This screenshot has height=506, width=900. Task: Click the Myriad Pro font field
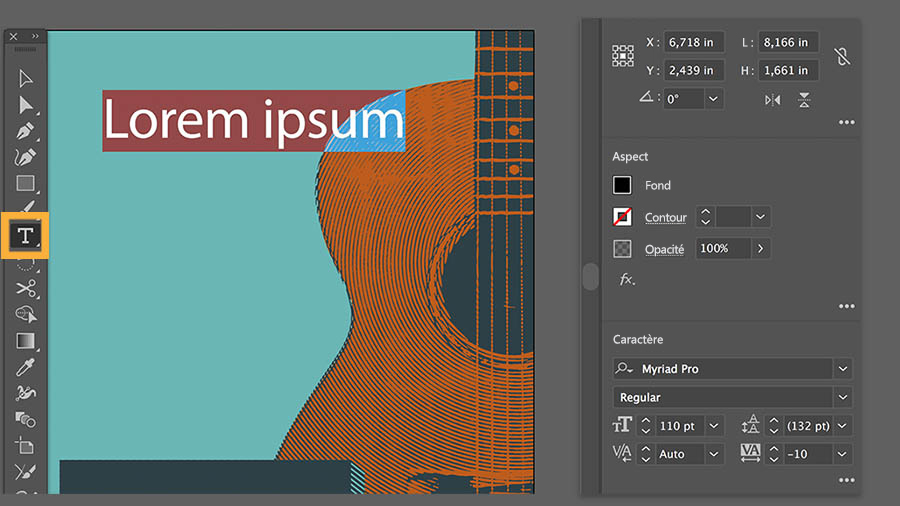click(722, 369)
